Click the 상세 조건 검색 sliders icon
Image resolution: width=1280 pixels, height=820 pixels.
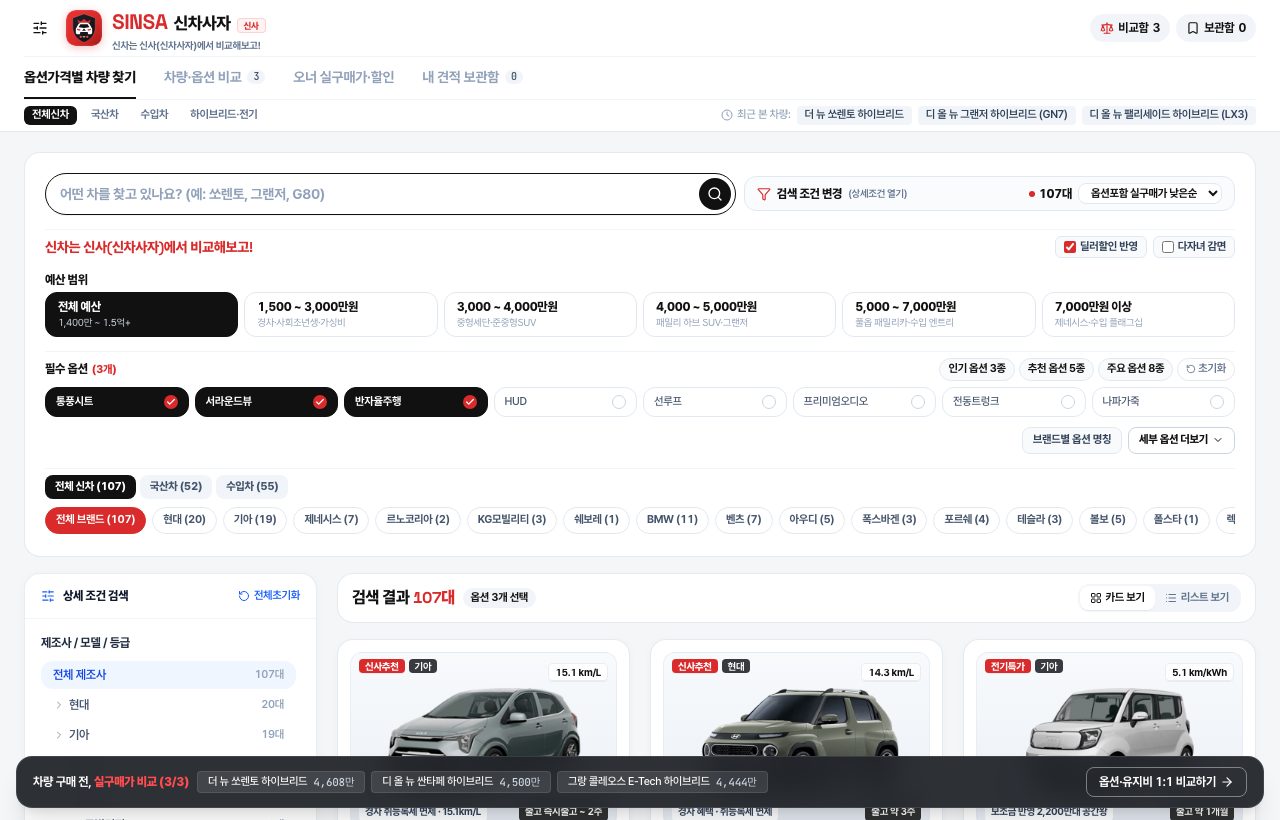click(48, 596)
